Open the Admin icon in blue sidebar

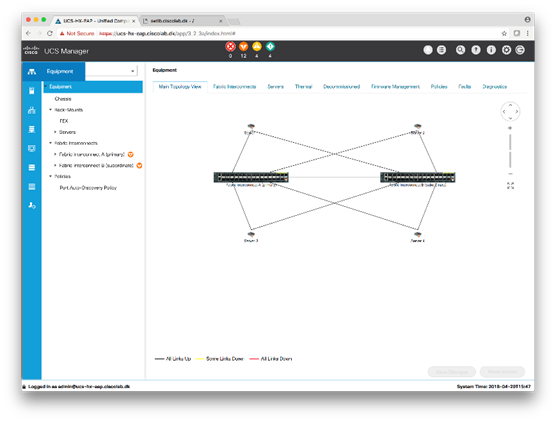32,205
